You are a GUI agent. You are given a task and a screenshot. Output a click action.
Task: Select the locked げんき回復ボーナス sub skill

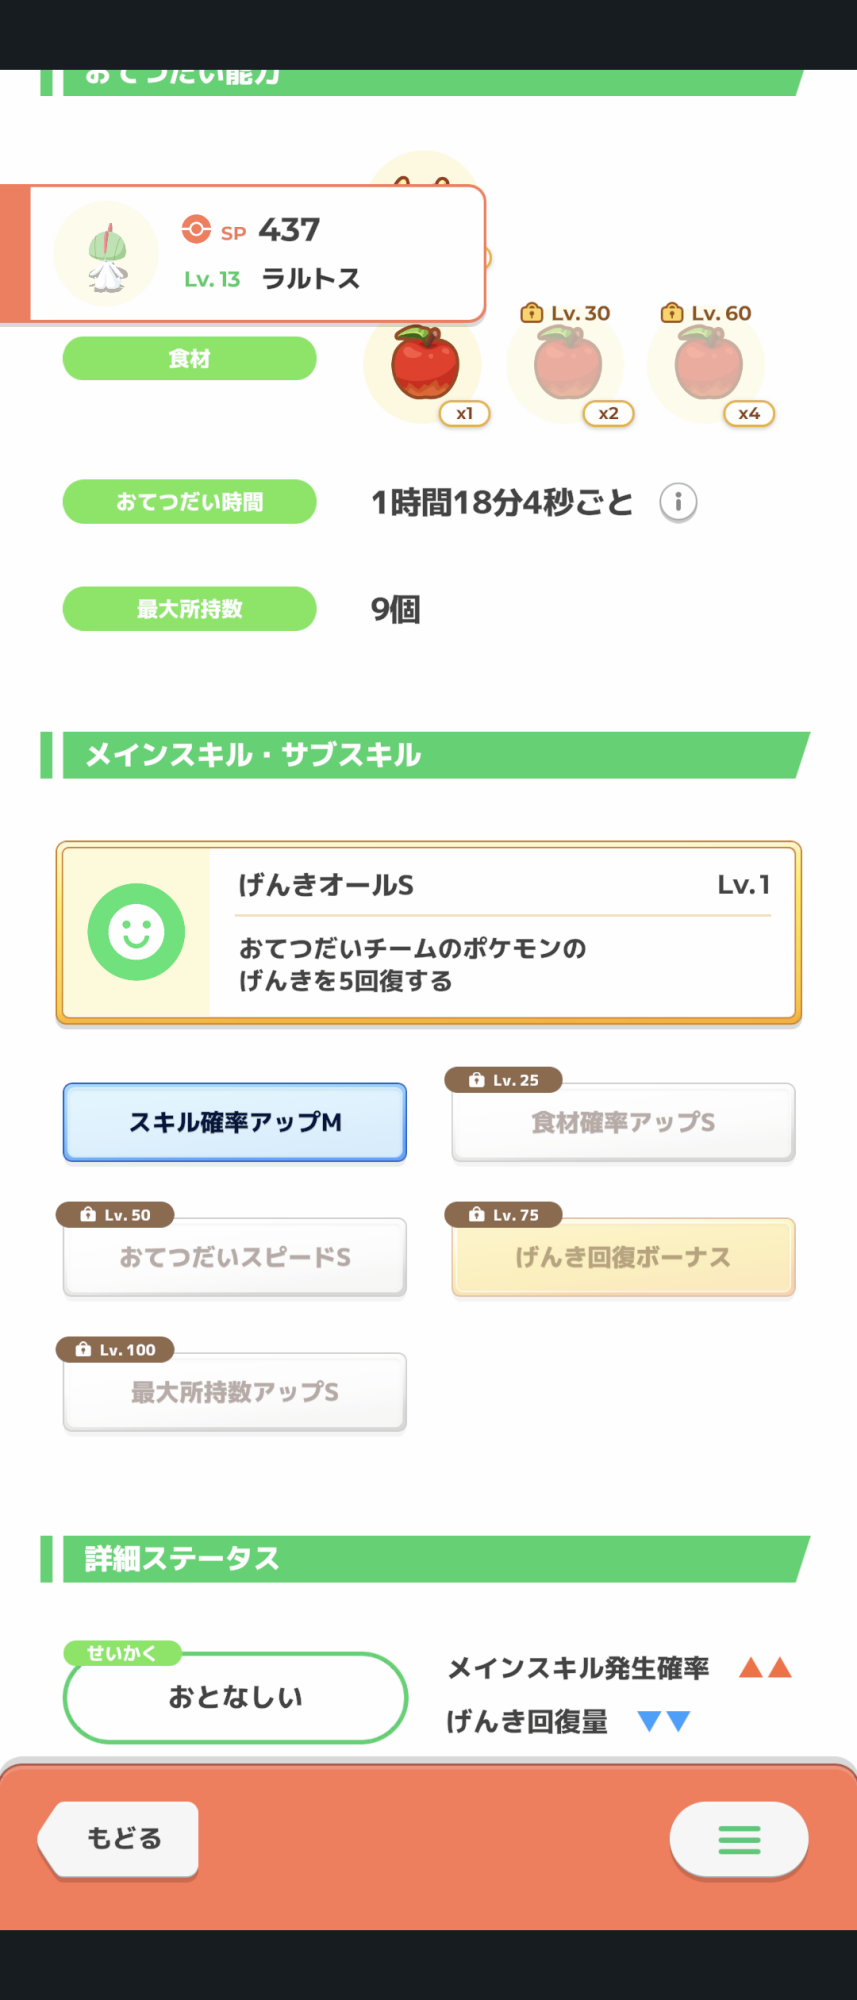(623, 1257)
